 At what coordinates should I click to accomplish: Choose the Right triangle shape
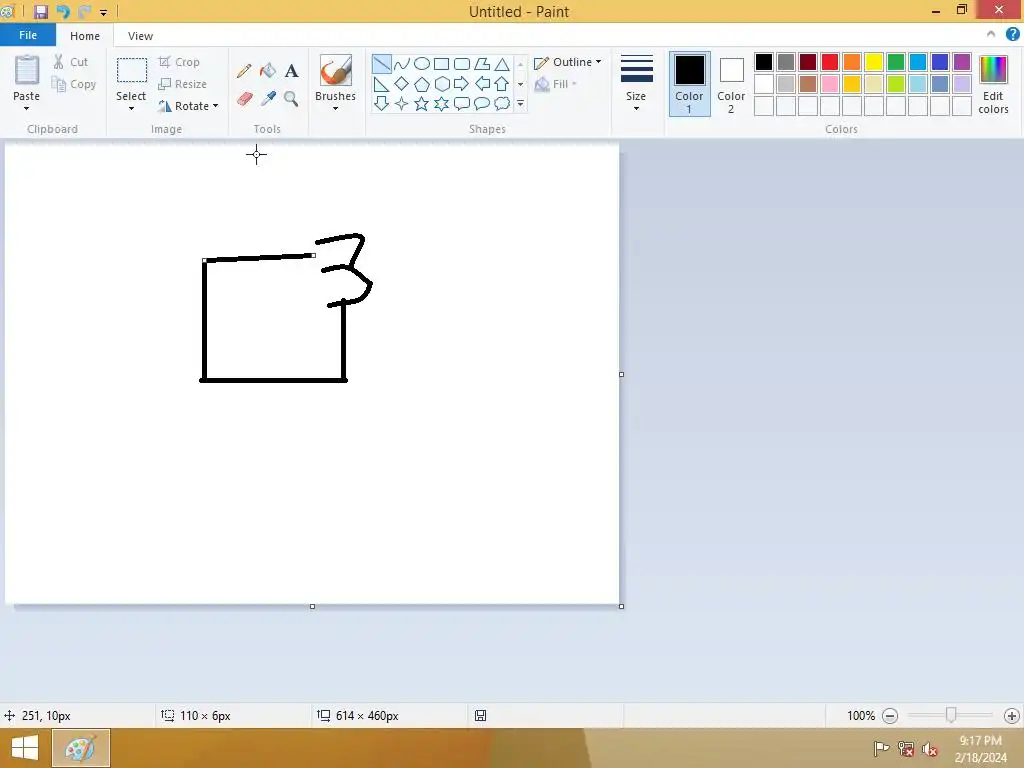click(381, 84)
